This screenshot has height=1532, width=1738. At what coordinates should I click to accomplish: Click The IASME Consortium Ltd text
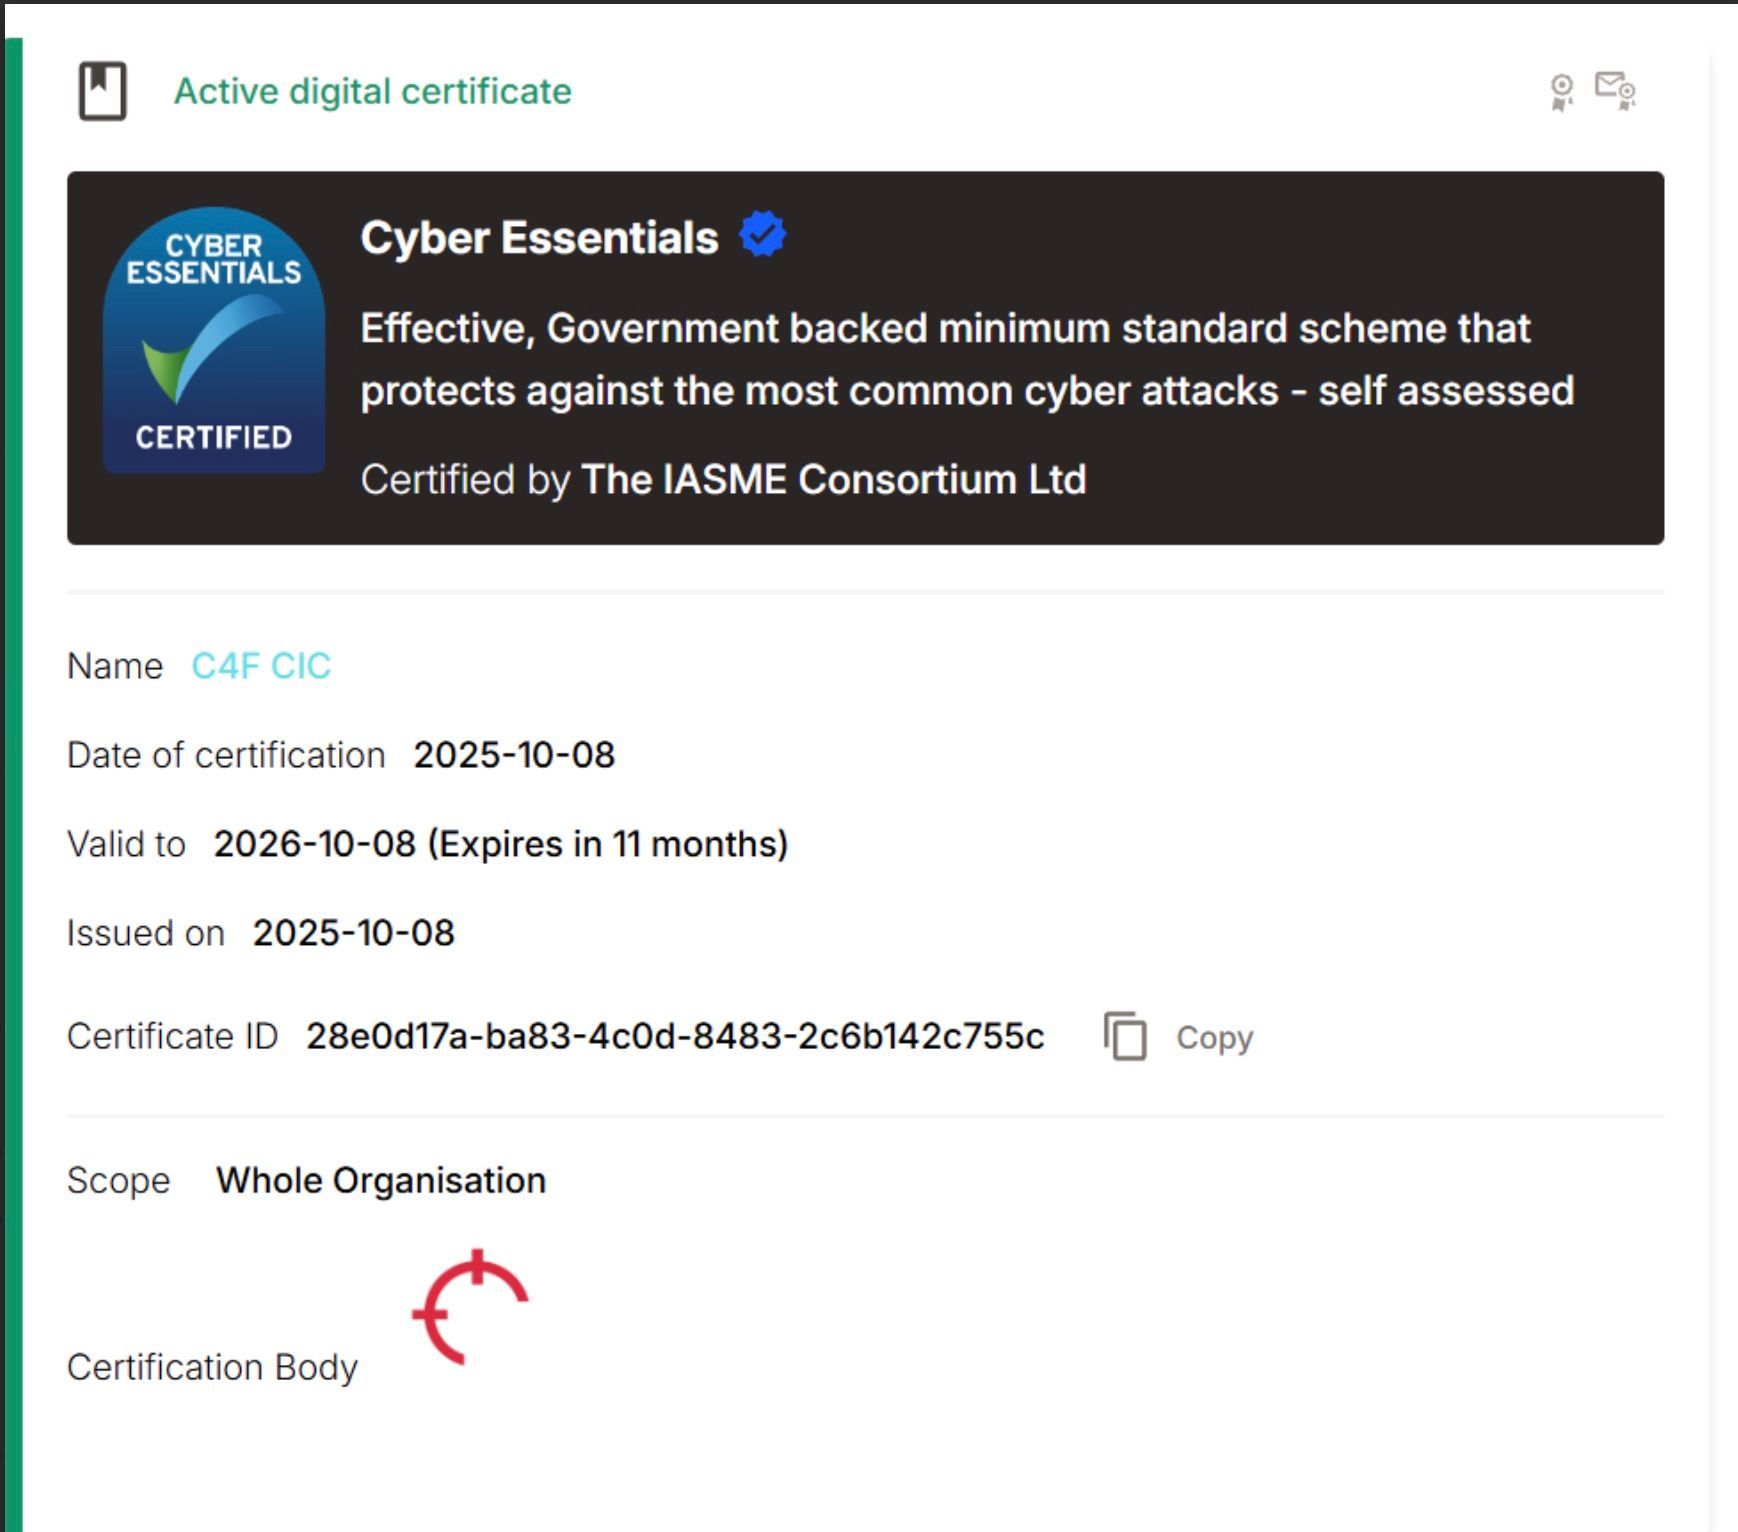(x=833, y=479)
